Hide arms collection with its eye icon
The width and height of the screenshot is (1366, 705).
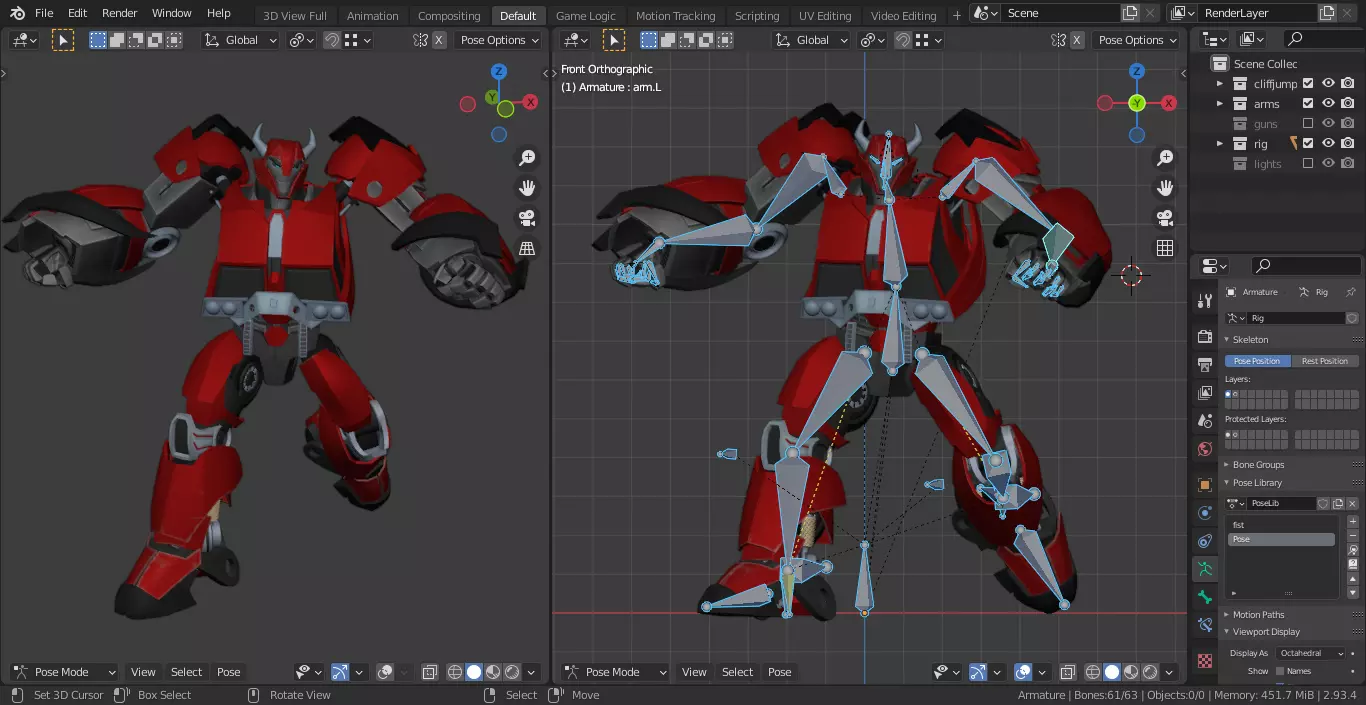tap(1329, 104)
